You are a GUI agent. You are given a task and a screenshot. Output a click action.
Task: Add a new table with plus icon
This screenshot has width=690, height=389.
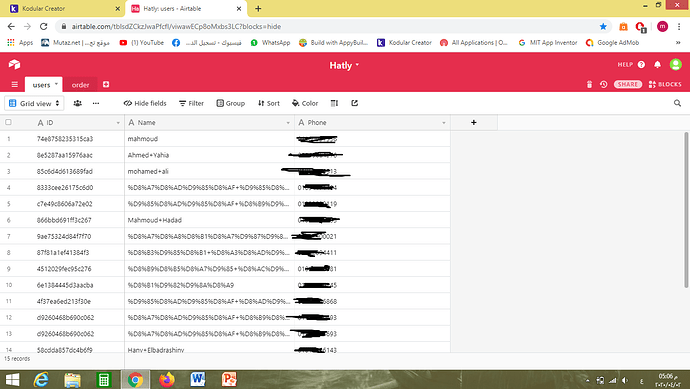tap(106, 84)
